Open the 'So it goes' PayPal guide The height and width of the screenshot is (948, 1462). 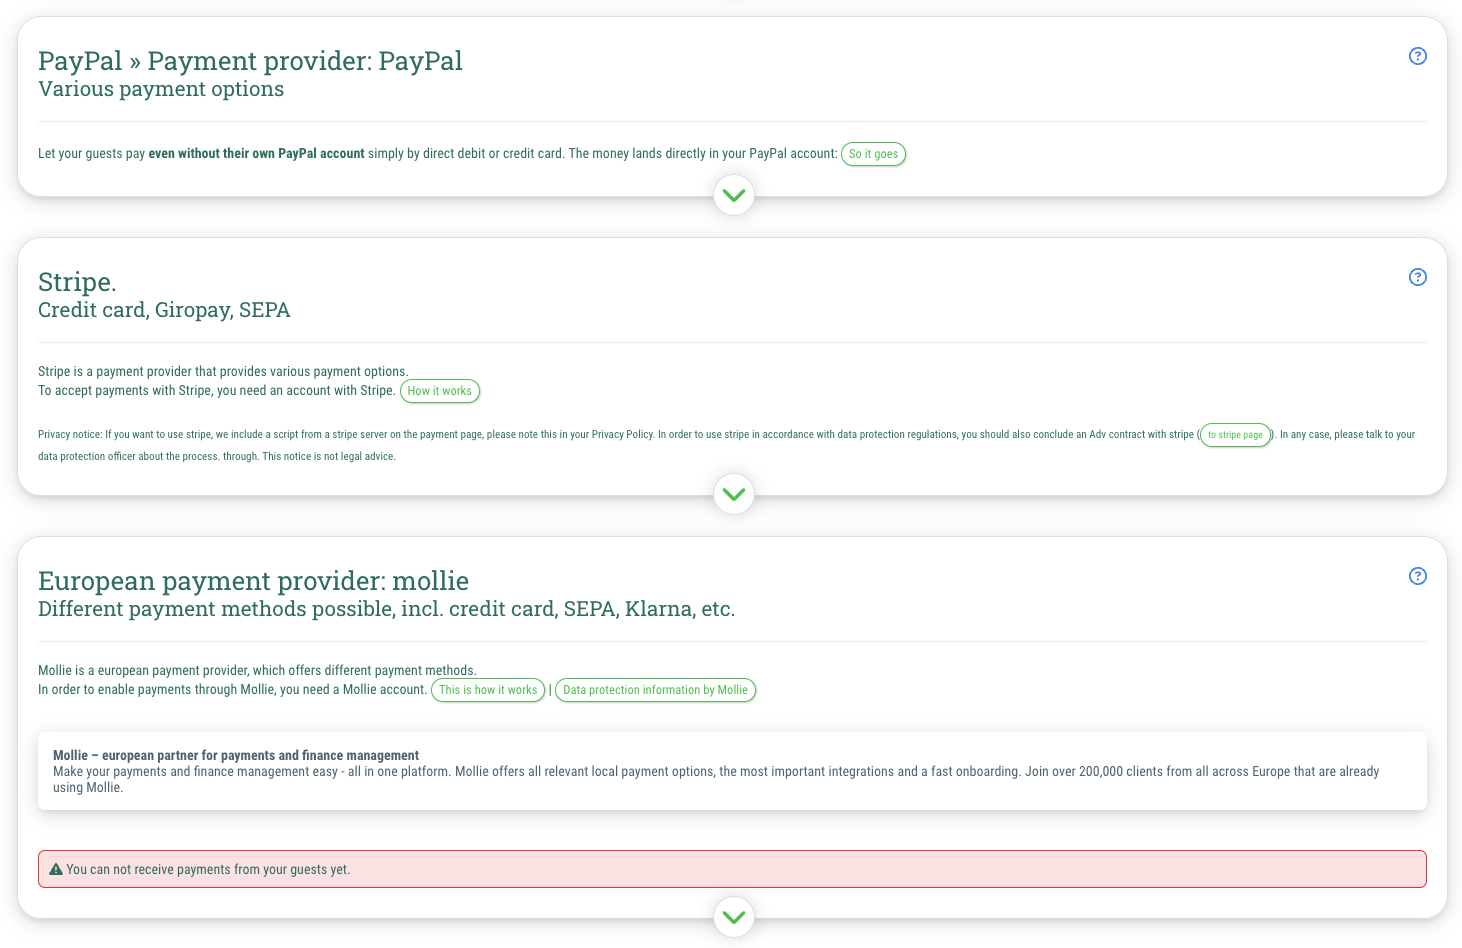[874, 154]
